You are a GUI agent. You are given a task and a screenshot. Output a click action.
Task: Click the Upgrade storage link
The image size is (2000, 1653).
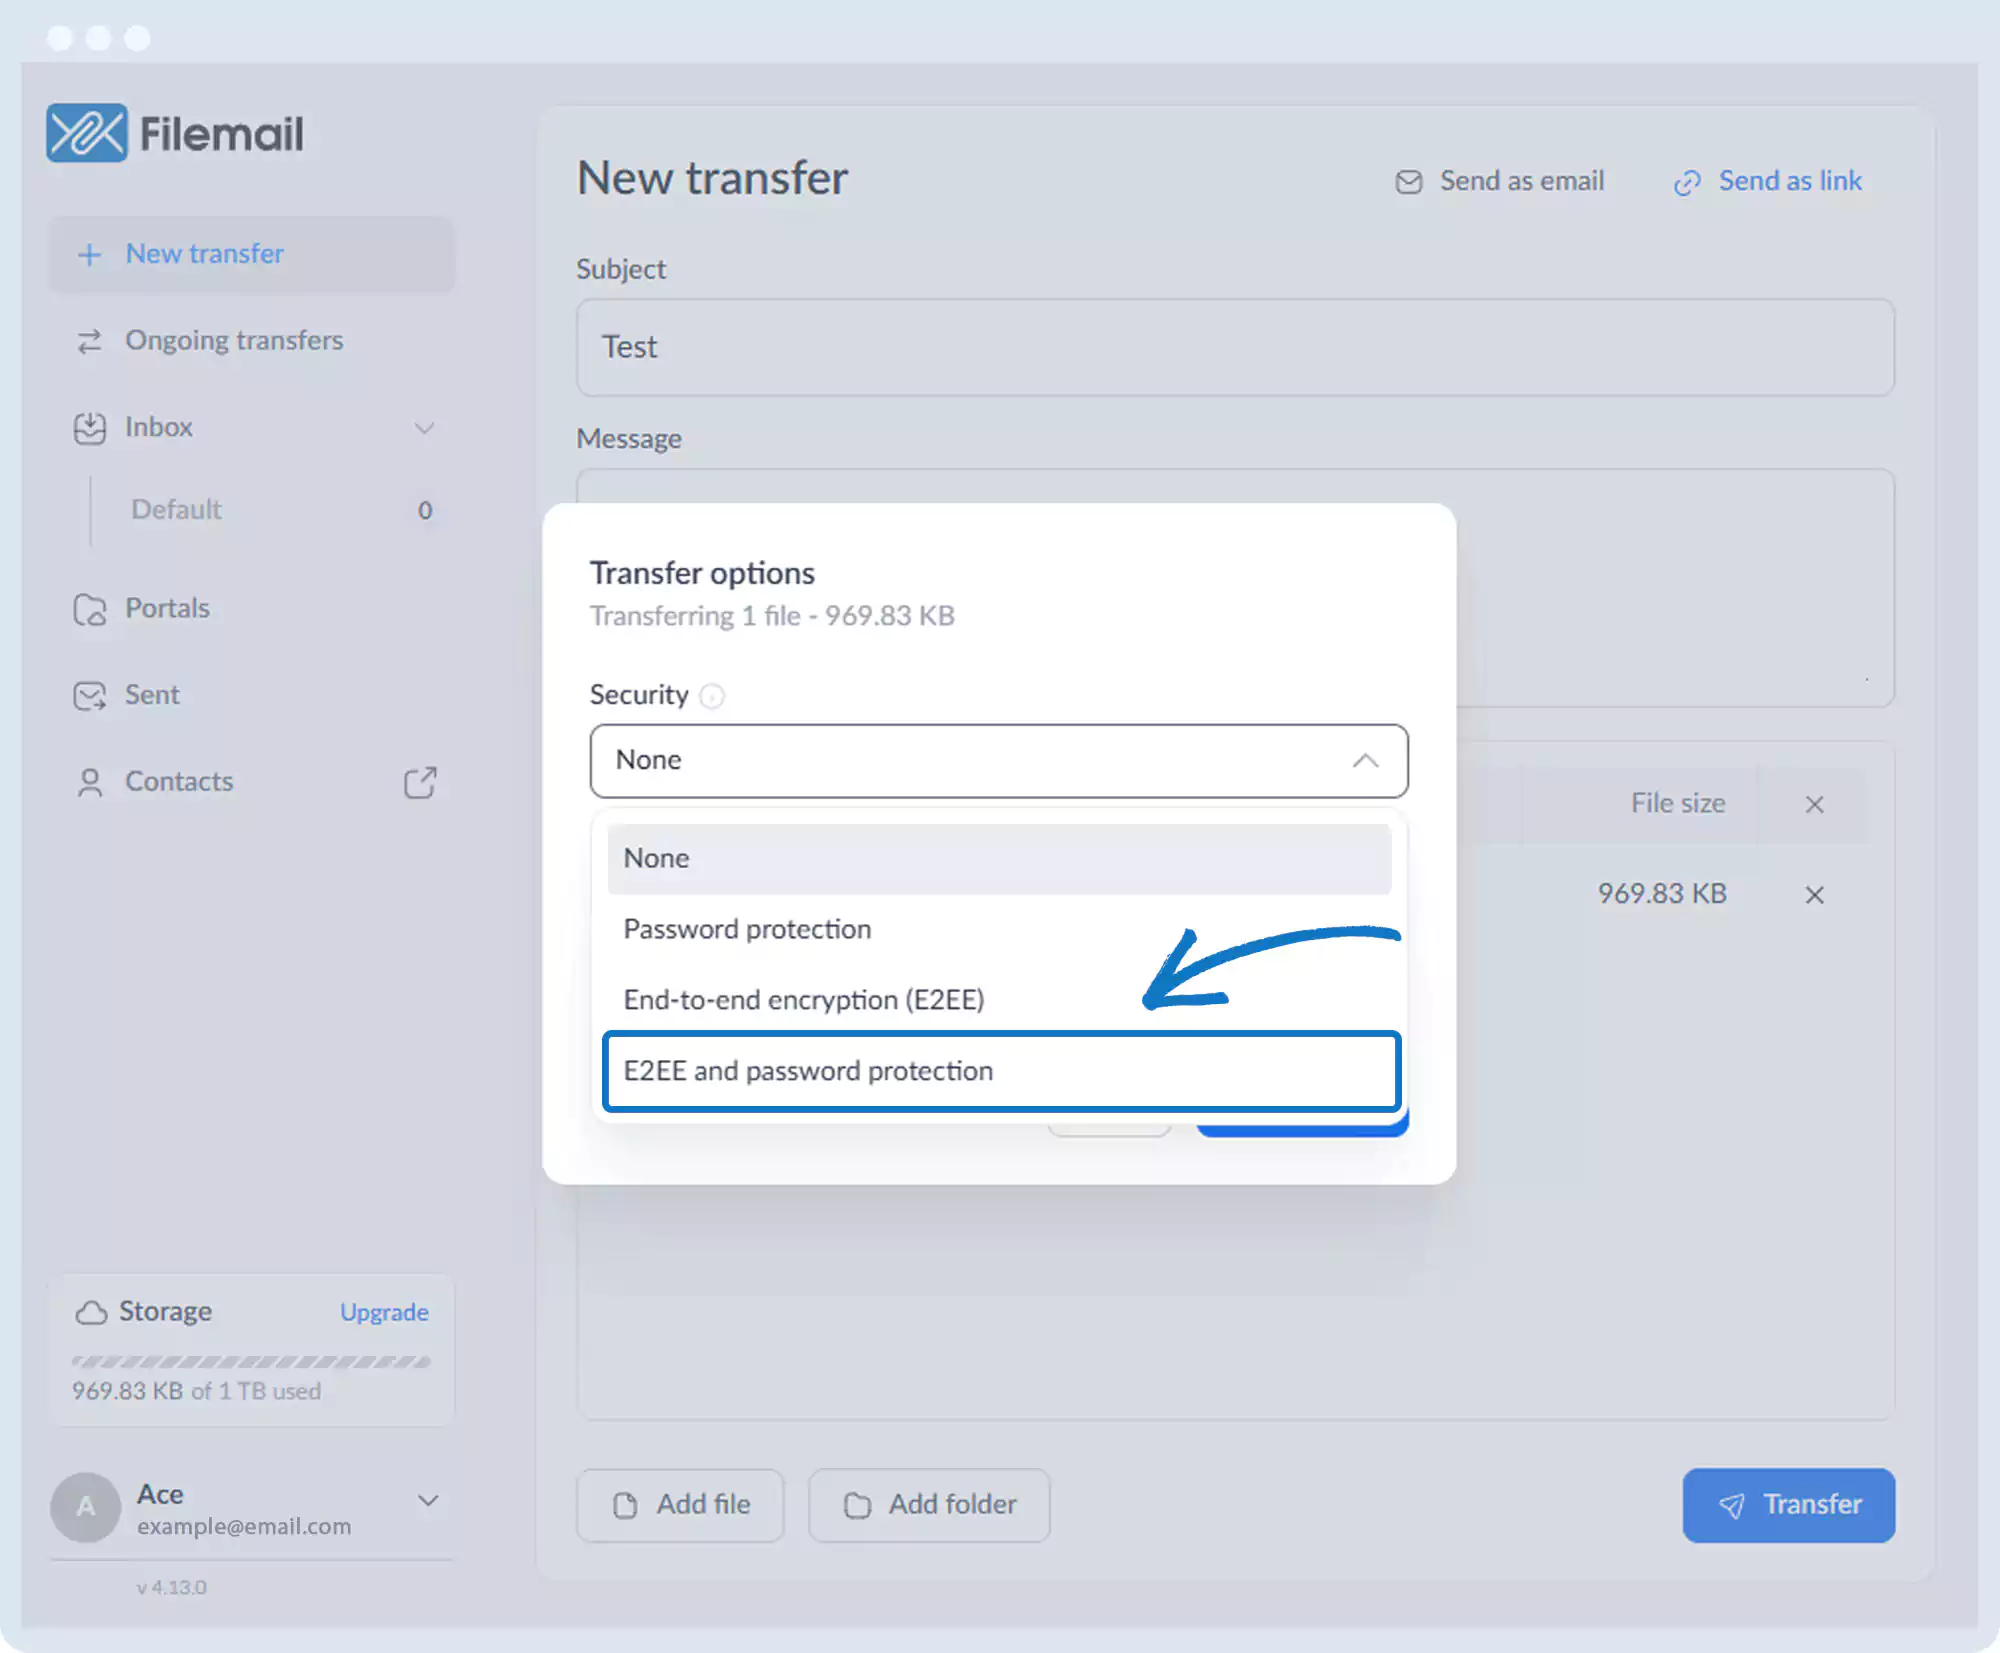coord(384,1312)
